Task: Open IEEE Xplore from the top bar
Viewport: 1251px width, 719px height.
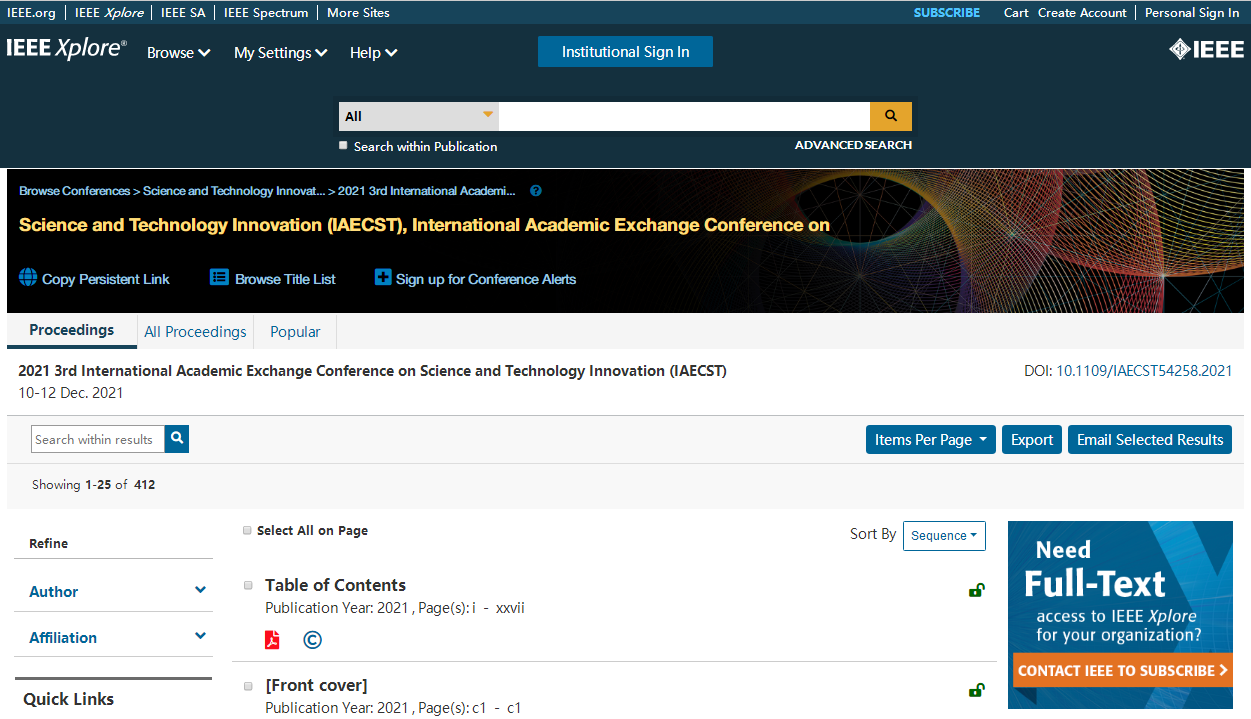Action: pos(109,13)
